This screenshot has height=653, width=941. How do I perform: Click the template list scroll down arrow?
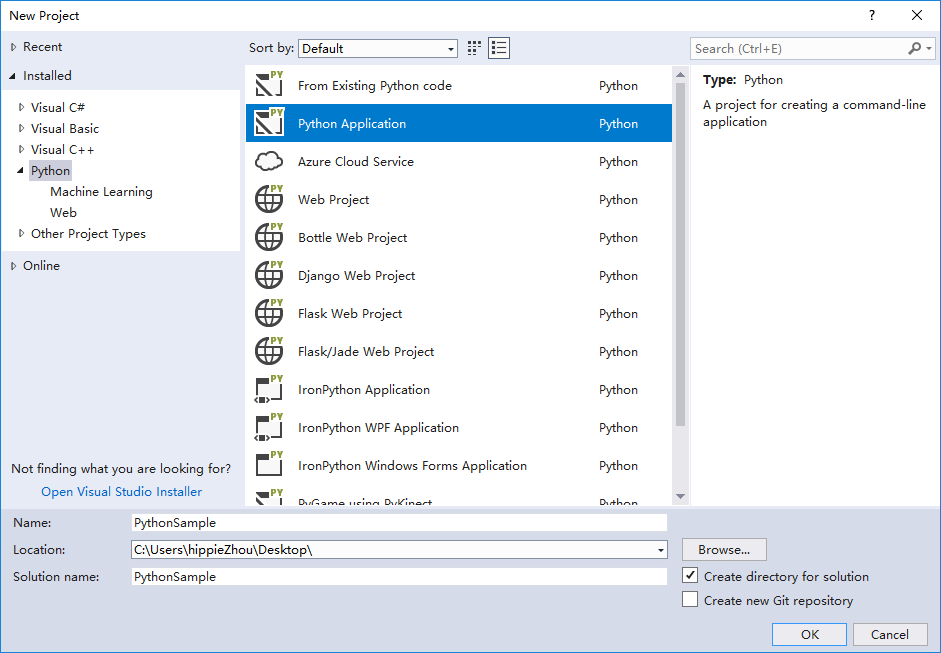(x=680, y=496)
